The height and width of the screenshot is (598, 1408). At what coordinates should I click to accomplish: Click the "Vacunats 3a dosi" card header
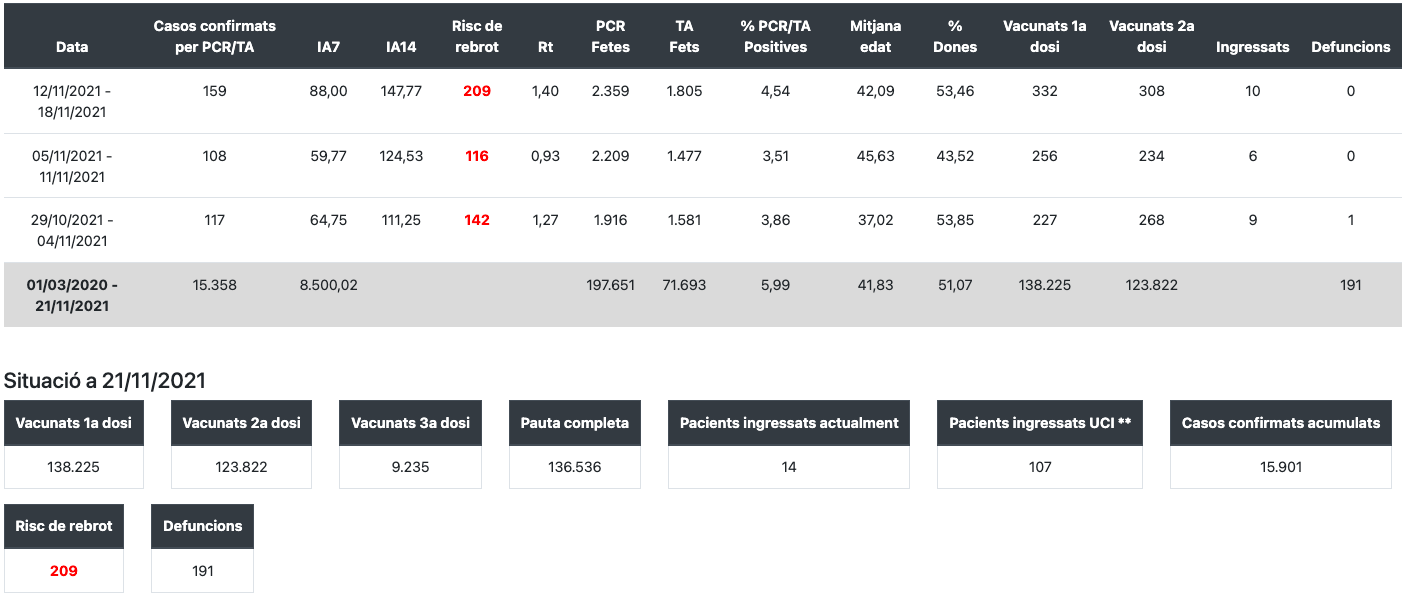coord(410,423)
